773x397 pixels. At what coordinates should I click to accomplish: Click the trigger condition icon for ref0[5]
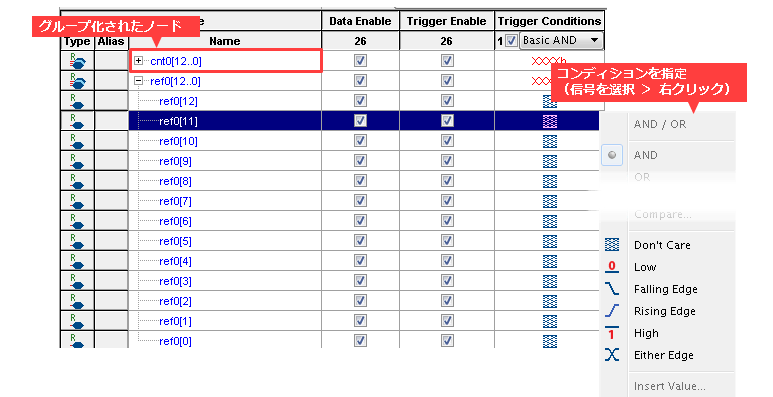click(550, 241)
